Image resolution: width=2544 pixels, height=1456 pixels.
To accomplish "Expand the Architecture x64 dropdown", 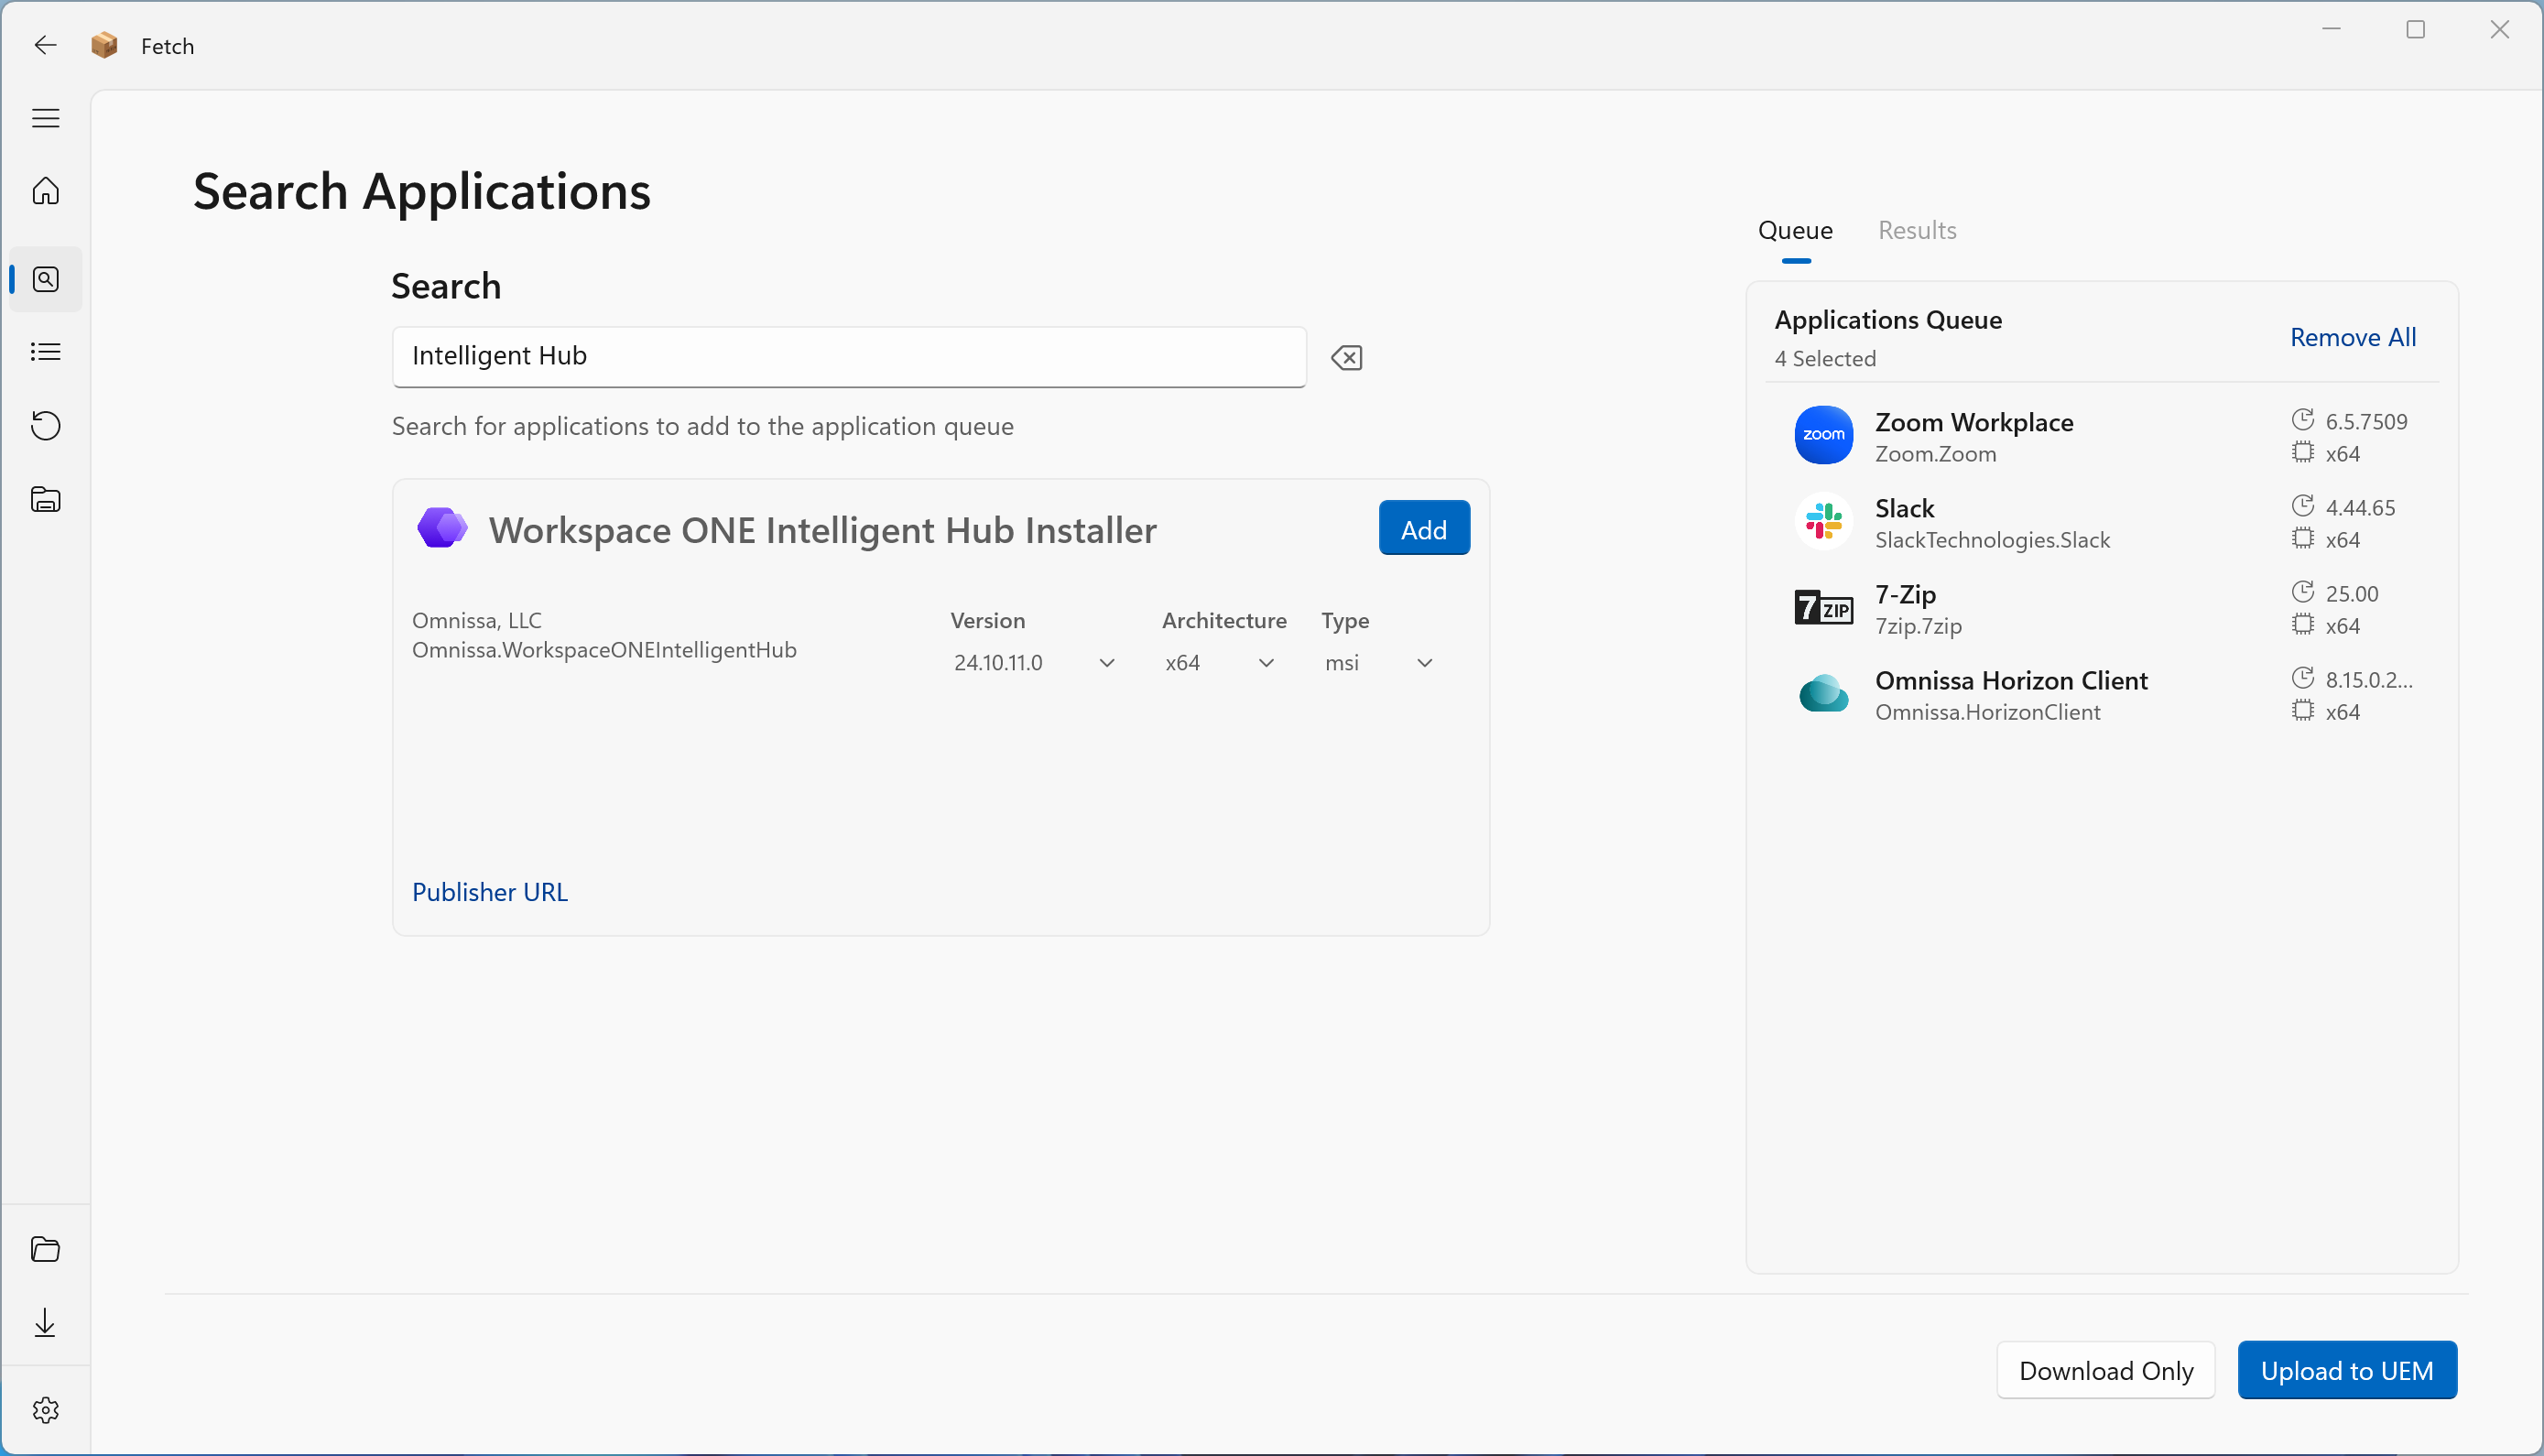I will coord(1219,663).
